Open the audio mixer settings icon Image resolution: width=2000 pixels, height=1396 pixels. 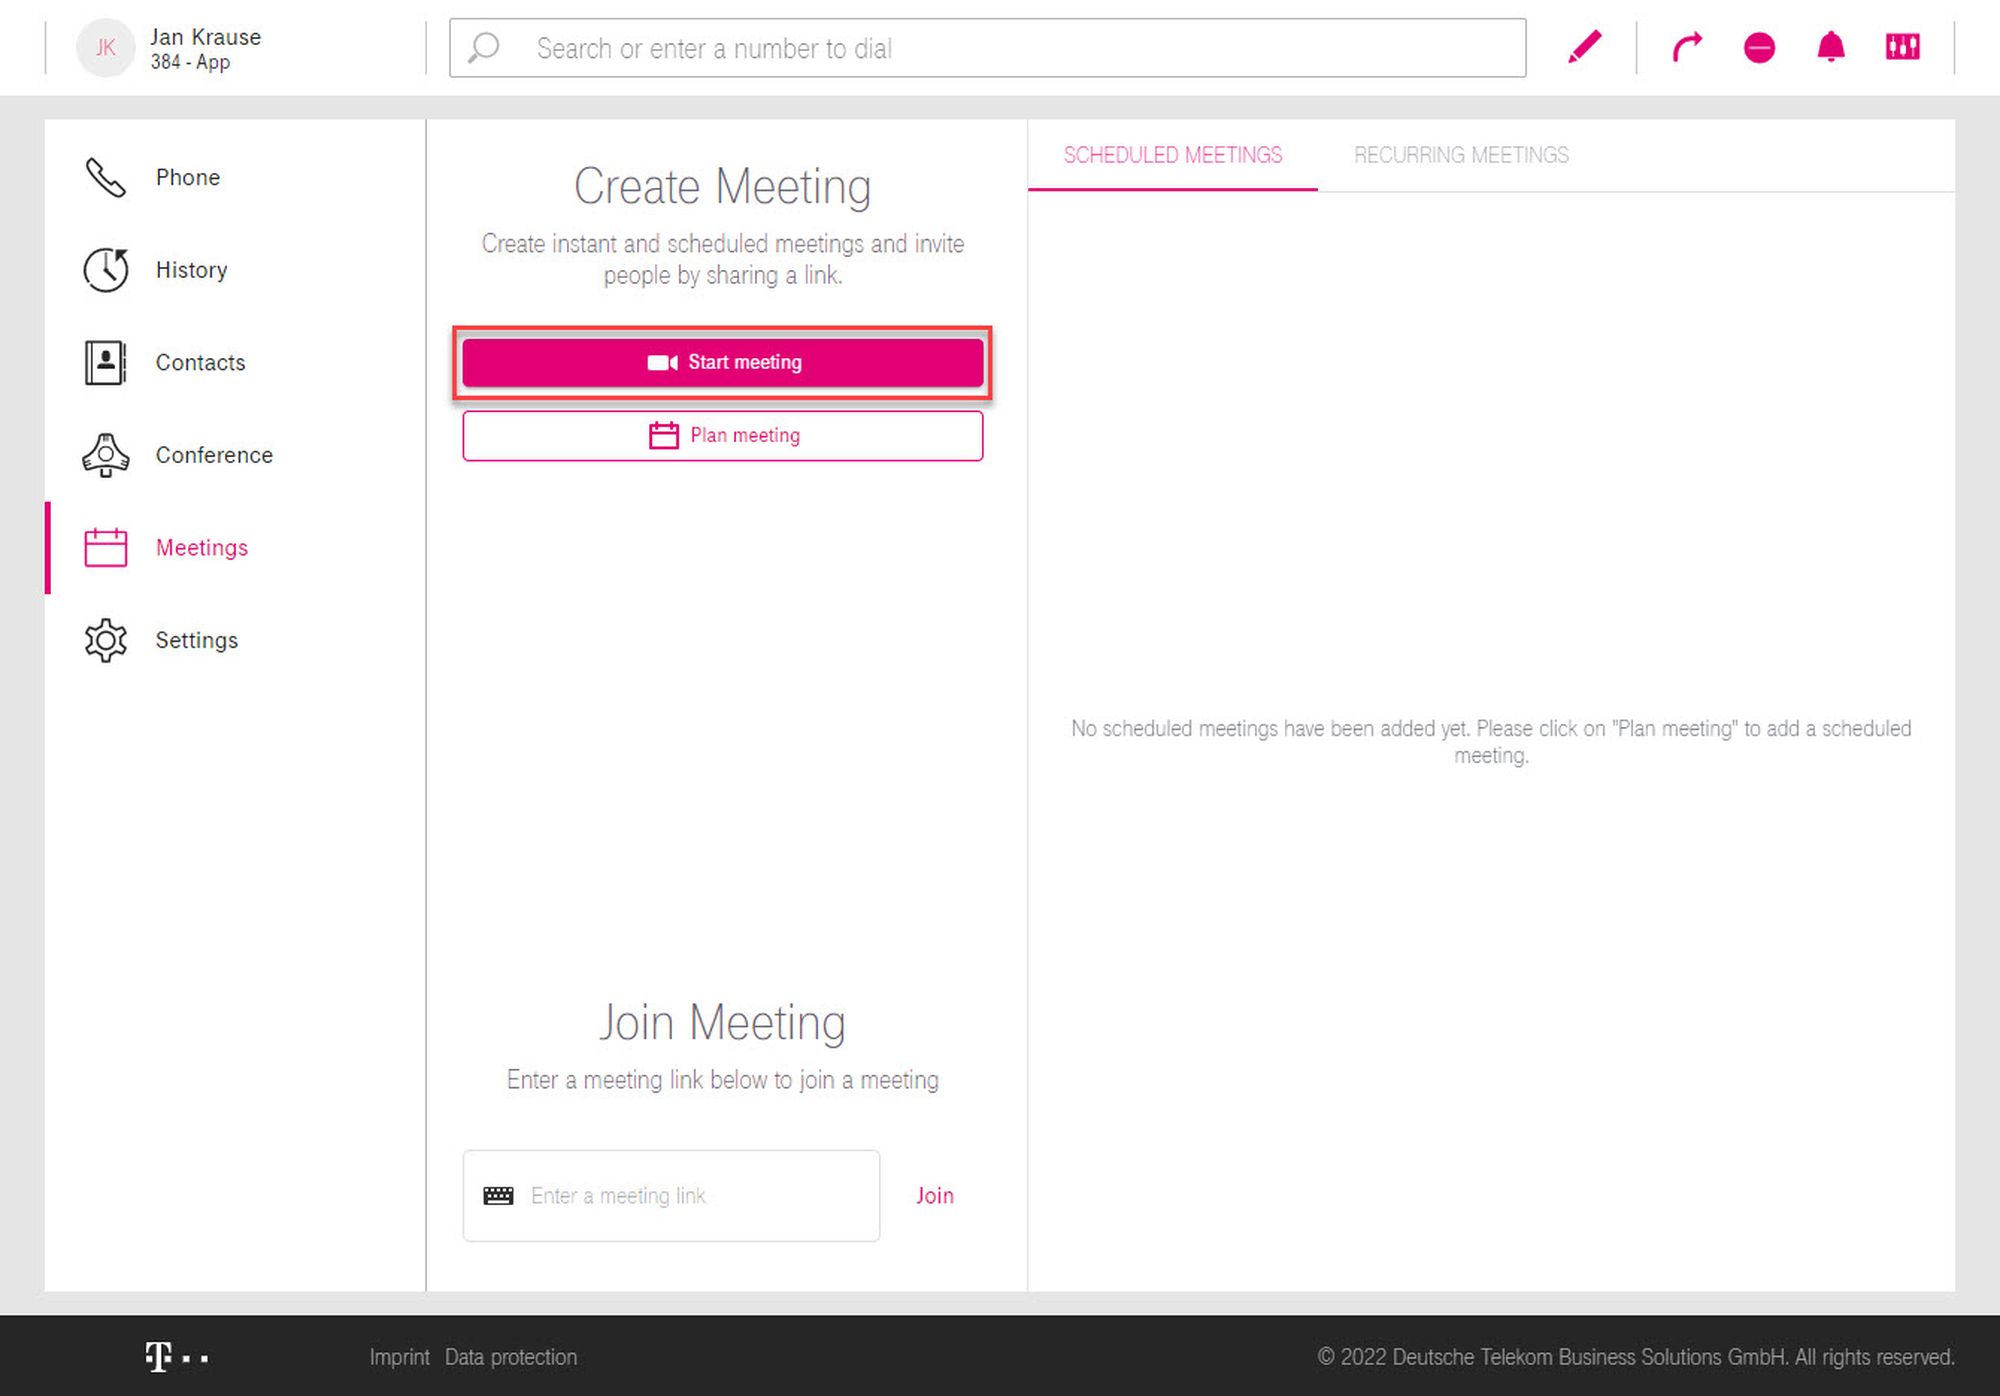[1902, 47]
